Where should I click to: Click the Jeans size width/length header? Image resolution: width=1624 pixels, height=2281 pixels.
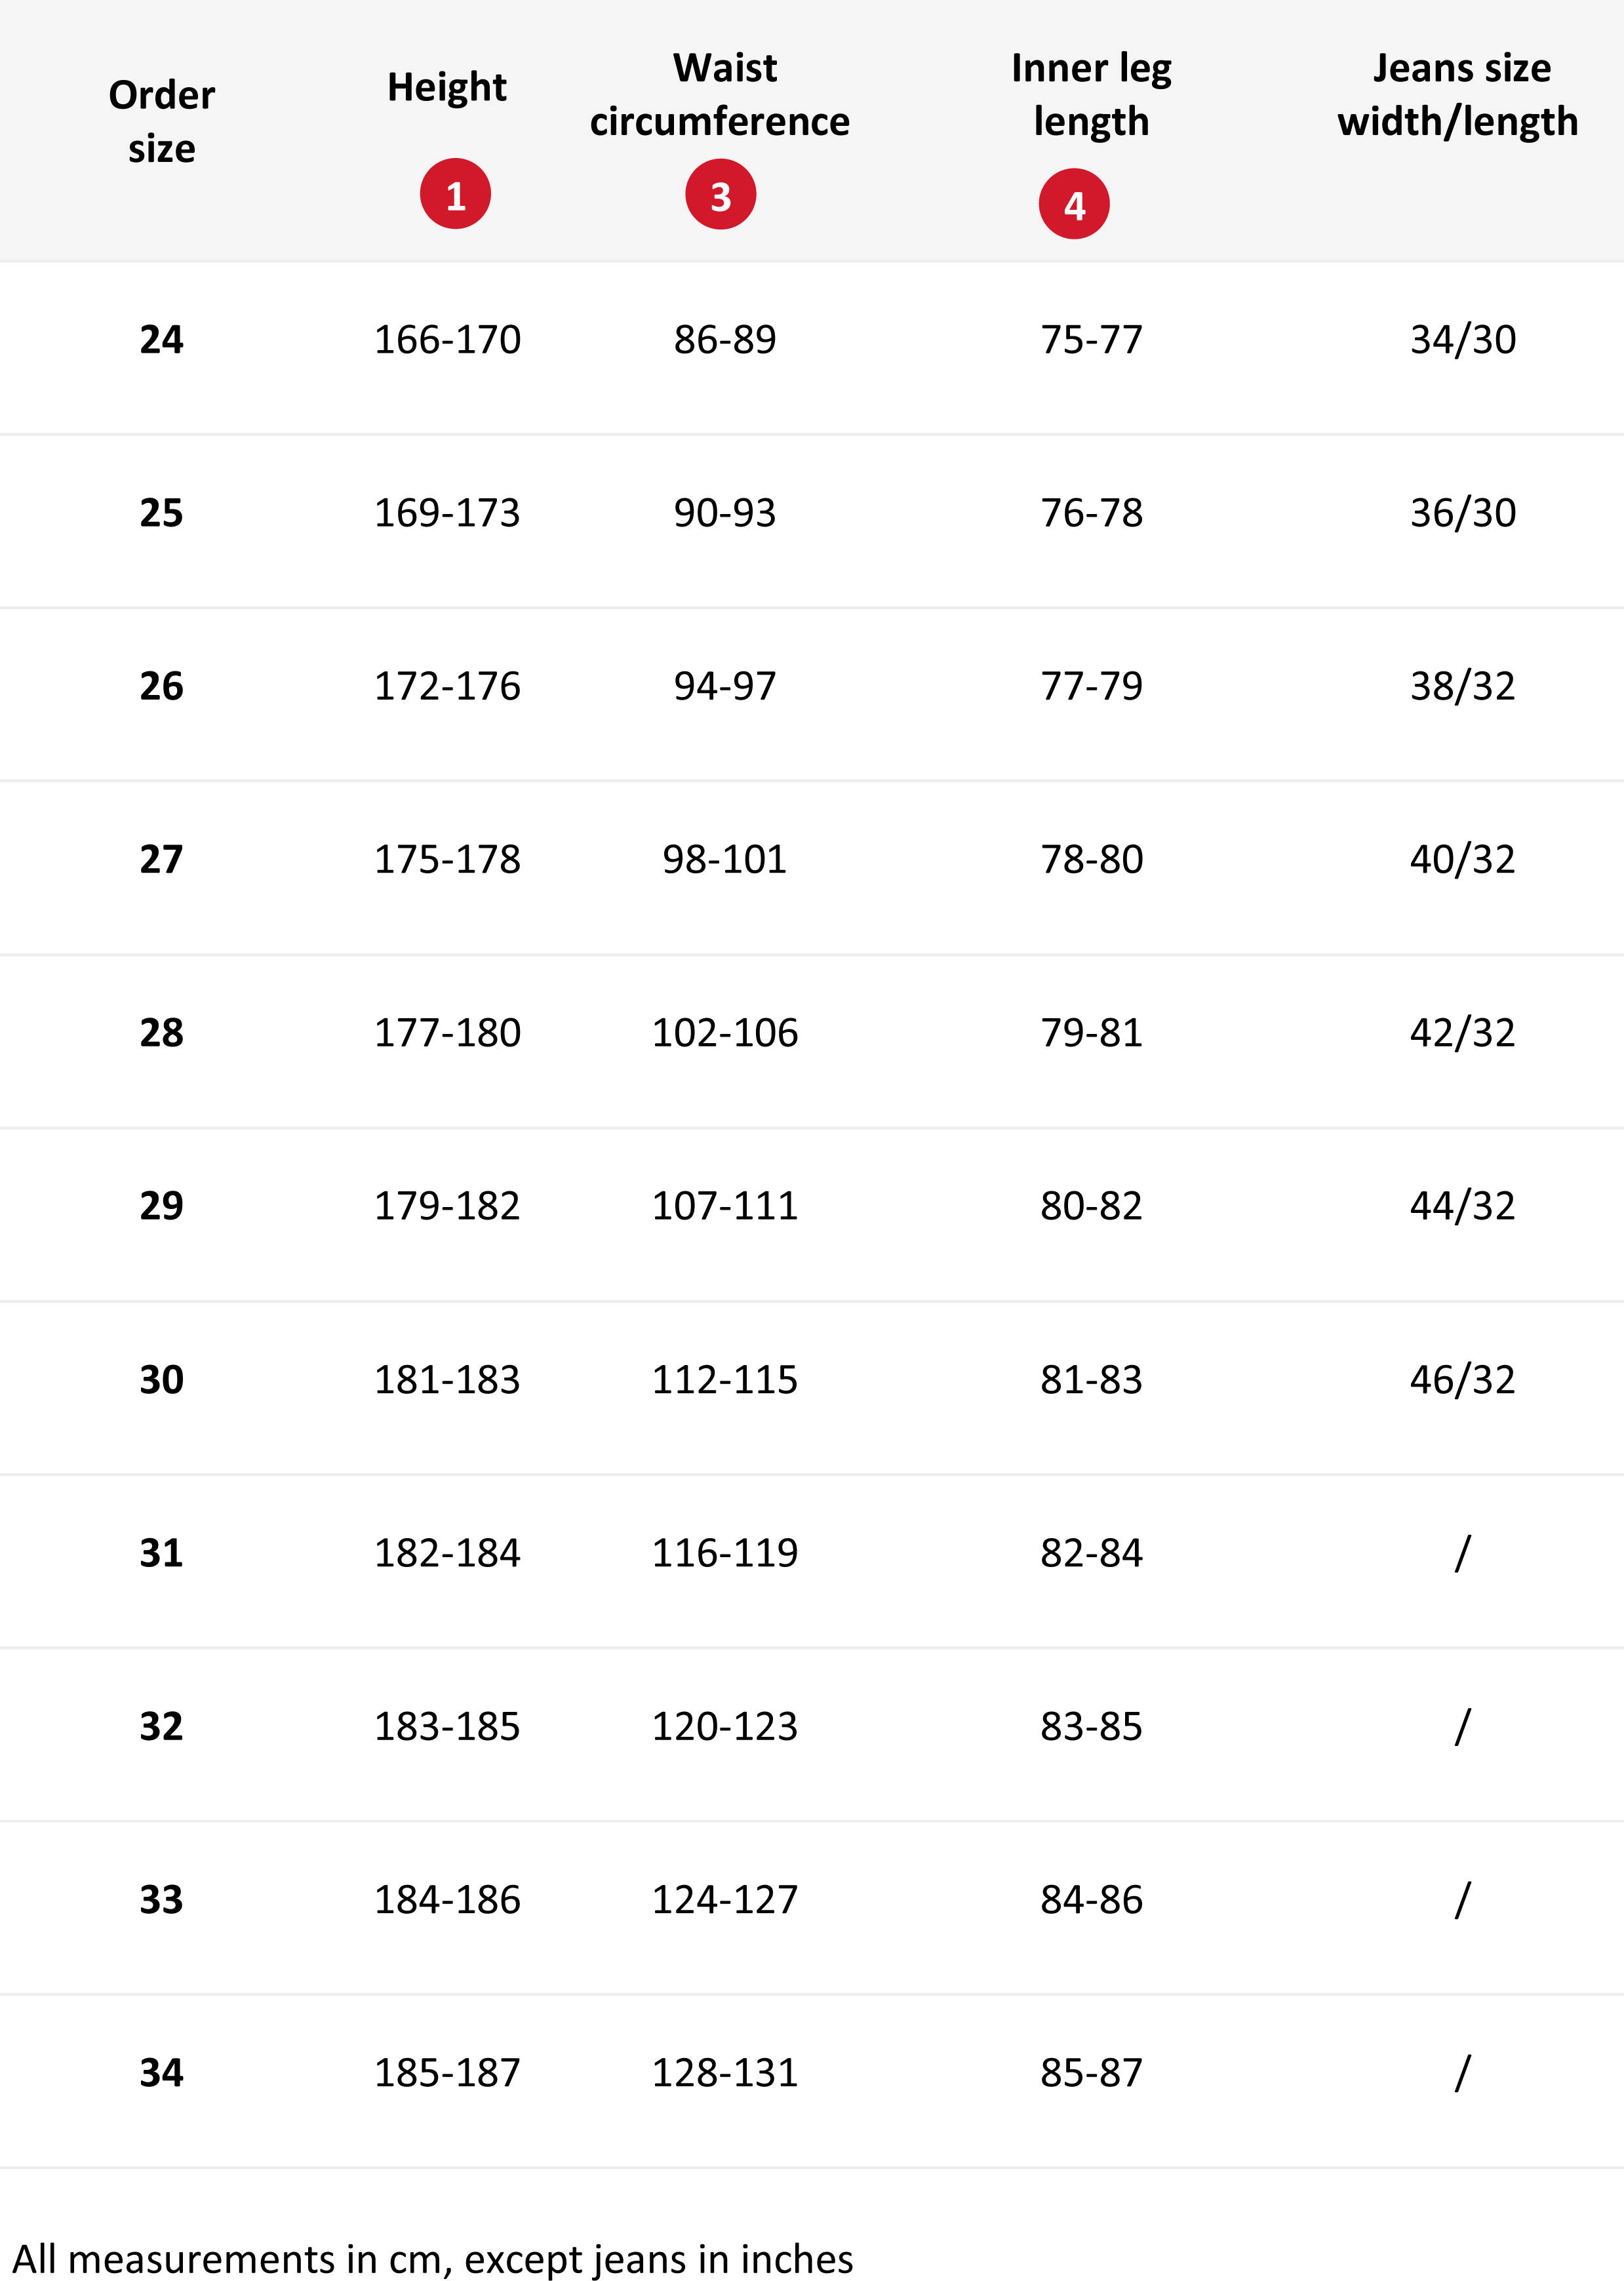click(x=1459, y=95)
